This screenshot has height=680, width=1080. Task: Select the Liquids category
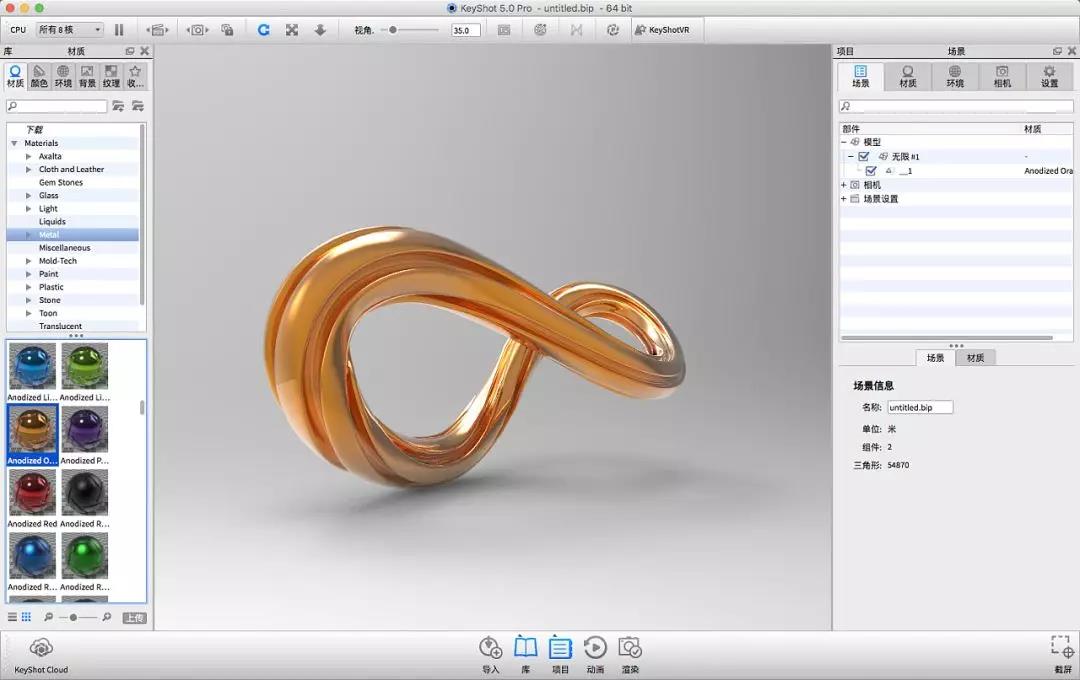tap(52, 222)
